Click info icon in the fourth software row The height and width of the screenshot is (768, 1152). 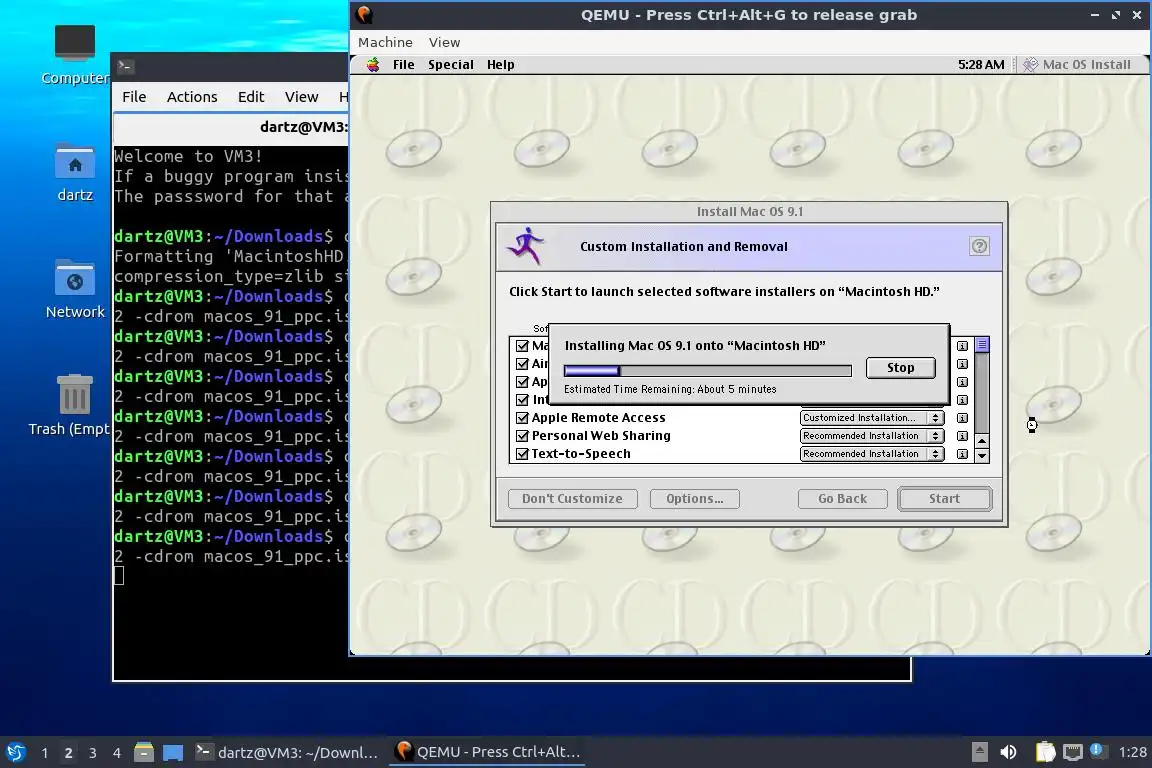962,400
